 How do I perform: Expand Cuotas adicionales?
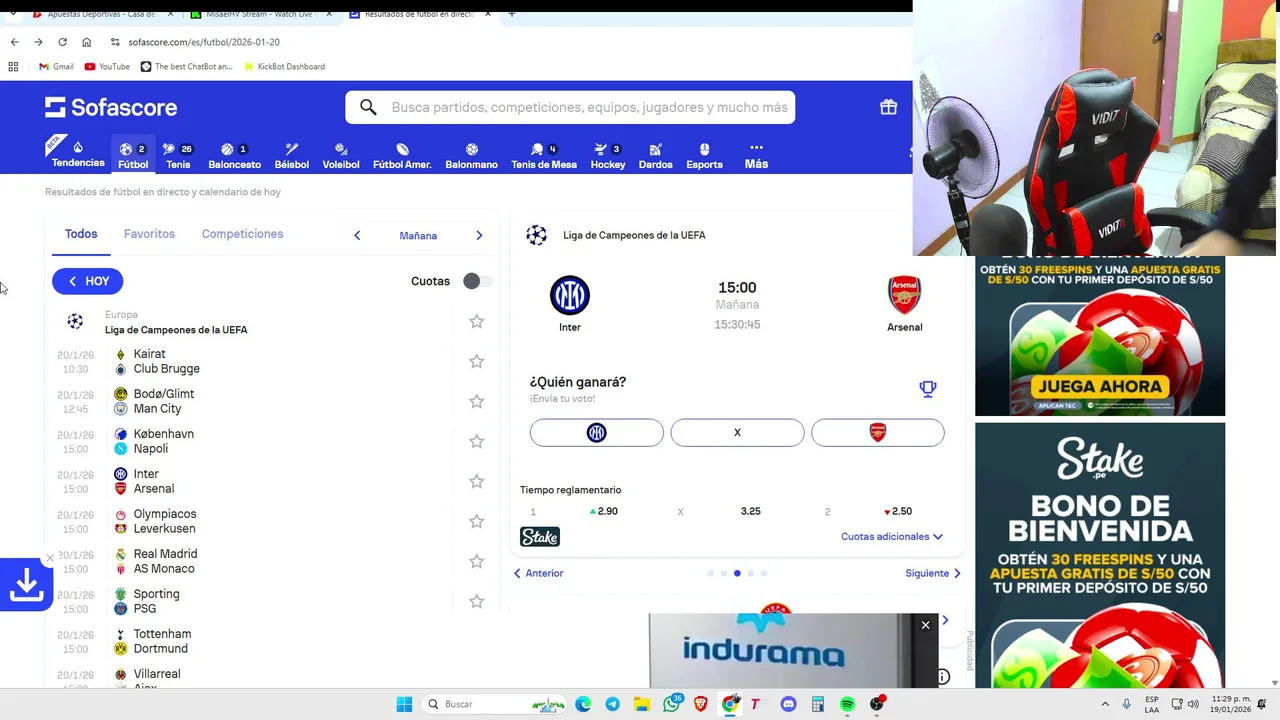[x=892, y=537]
